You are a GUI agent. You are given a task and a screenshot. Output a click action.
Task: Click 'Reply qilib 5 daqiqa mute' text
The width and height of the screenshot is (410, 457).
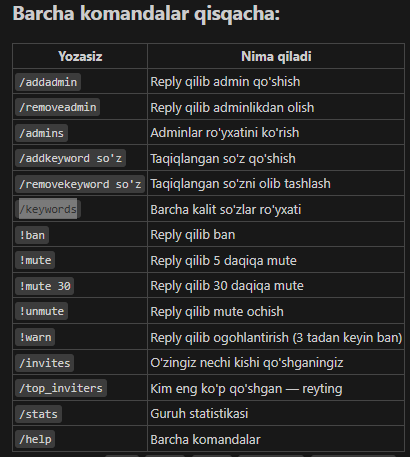coord(223,261)
